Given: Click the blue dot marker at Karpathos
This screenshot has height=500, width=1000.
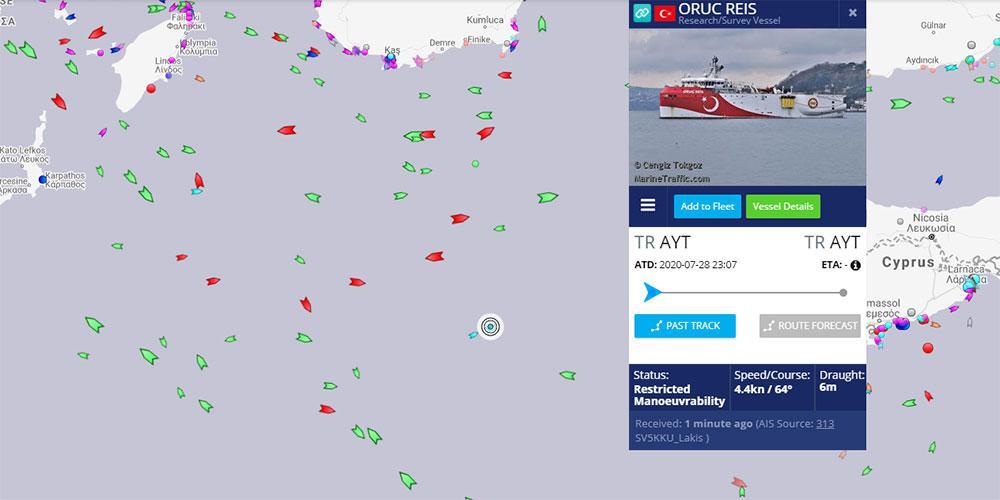Looking at the screenshot, I should coord(43,179).
